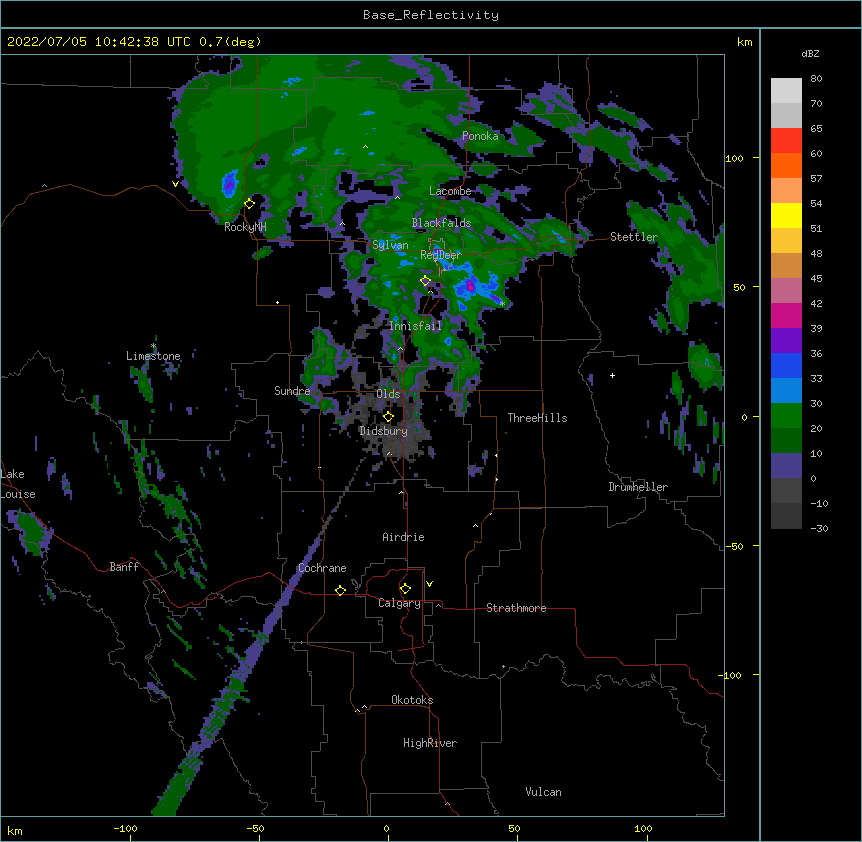The image size is (862, 842).
Task: Click the -30 value on dBZ legend
Action: pos(819,528)
